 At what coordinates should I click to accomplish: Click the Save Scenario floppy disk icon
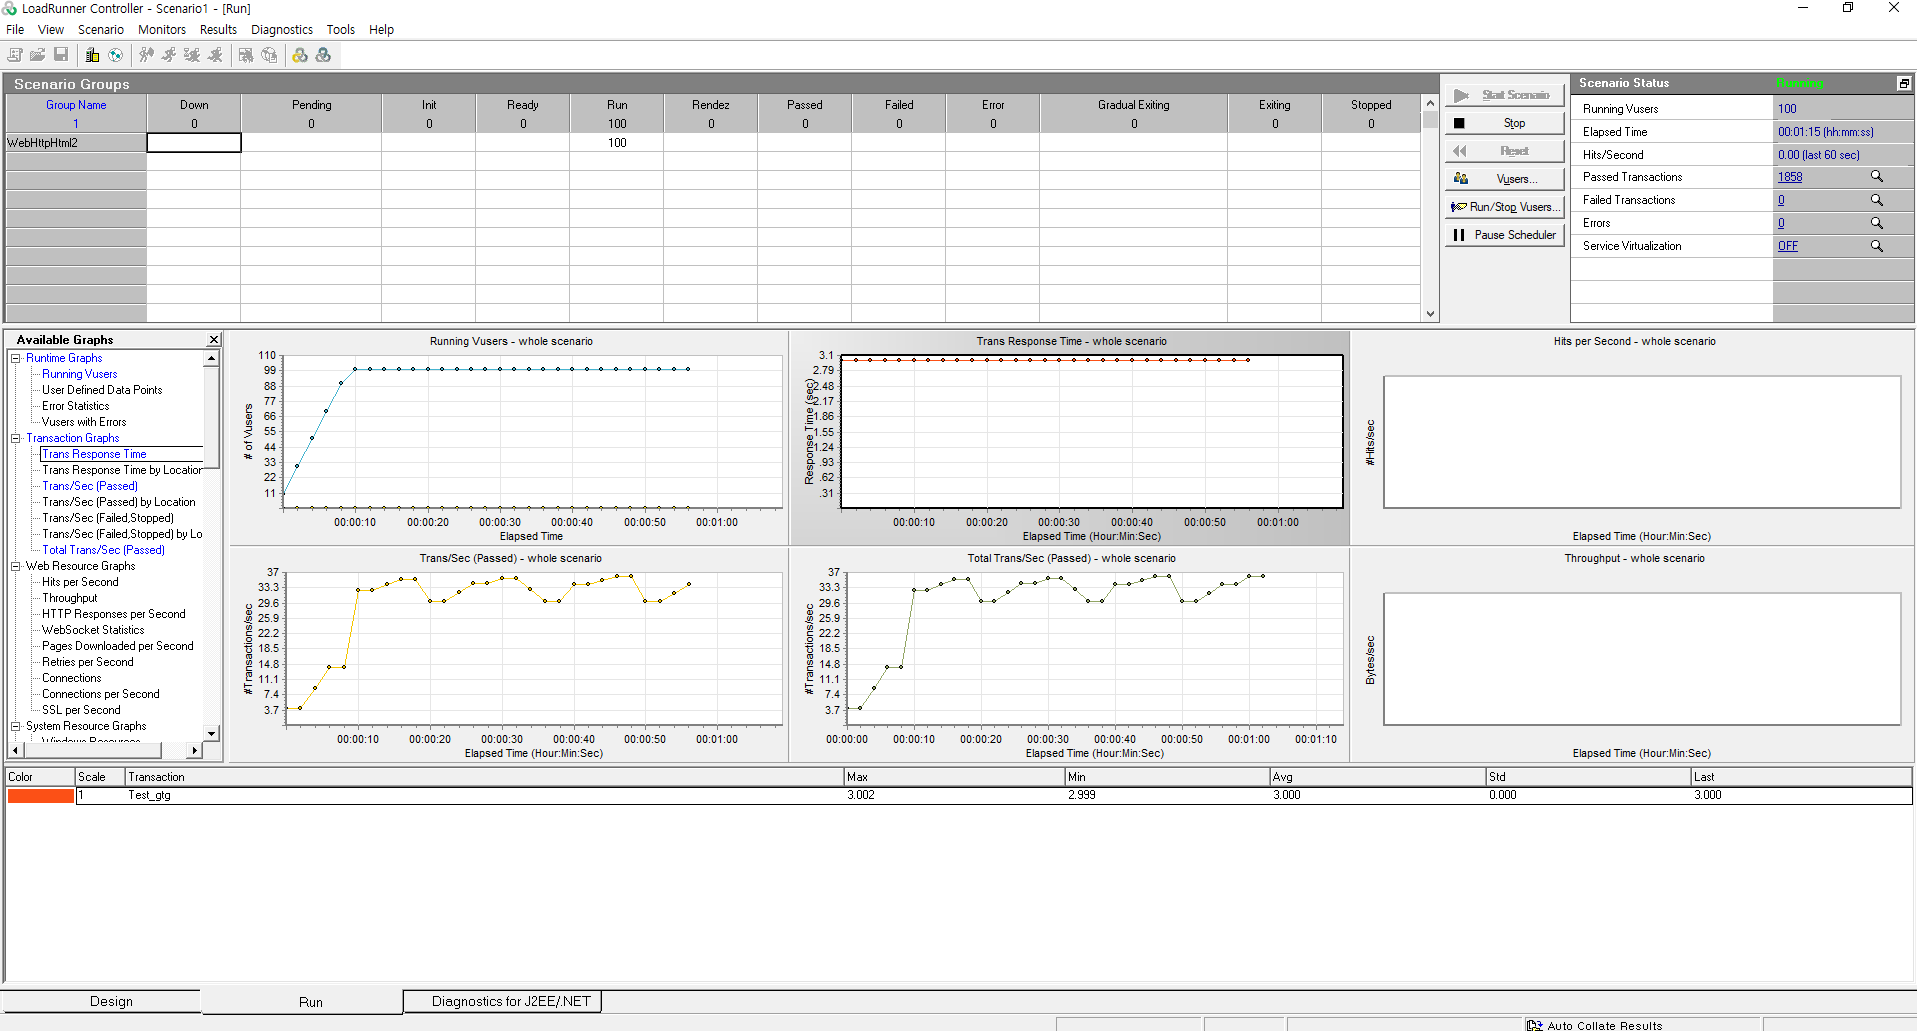(61, 55)
